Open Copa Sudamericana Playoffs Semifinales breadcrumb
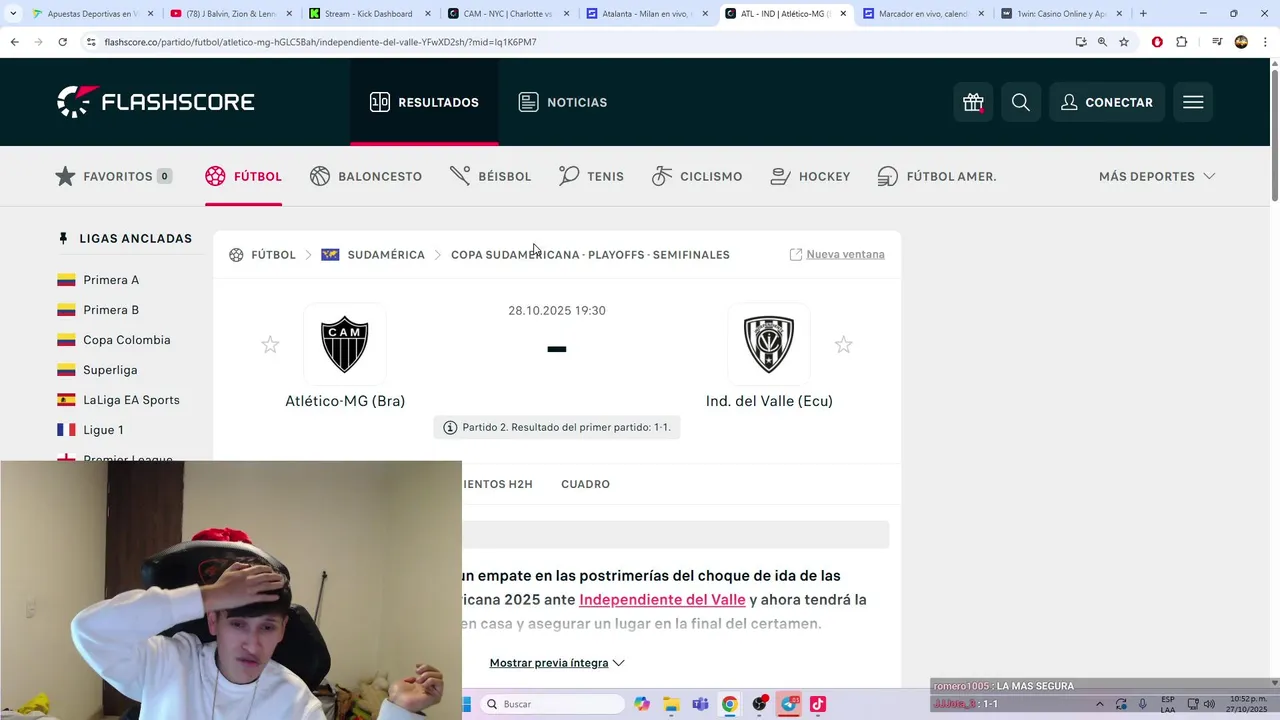This screenshot has width=1280, height=720. (x=590, y=255)
